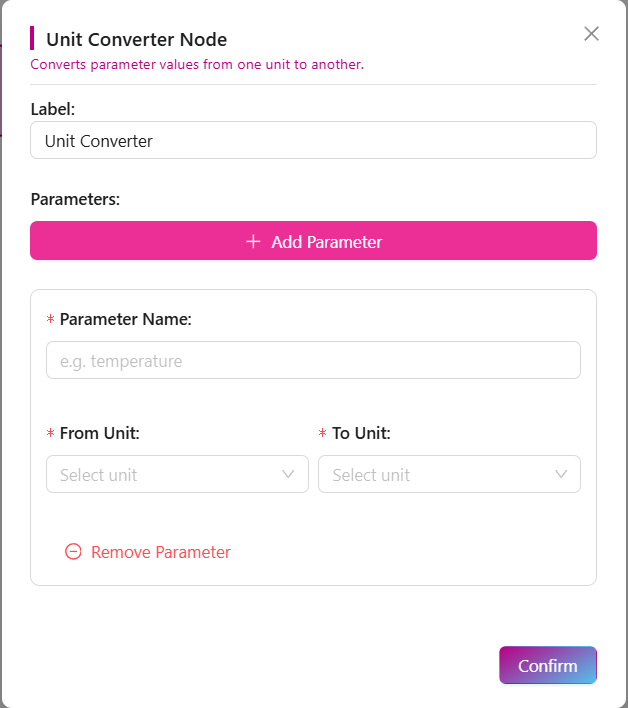This screenshot has height=708, width=628.
Task: Click the Label: field caption
Action: click(53, 108)
